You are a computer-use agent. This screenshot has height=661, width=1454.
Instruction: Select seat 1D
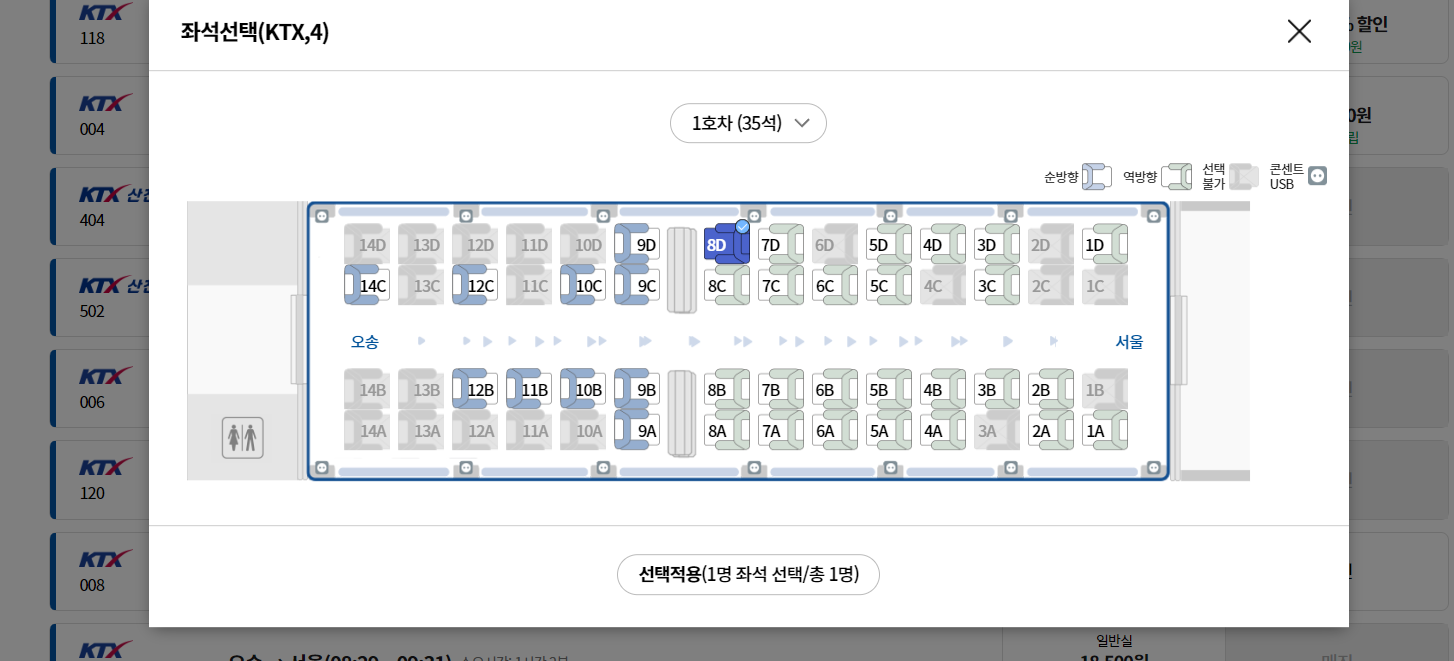1105,245
